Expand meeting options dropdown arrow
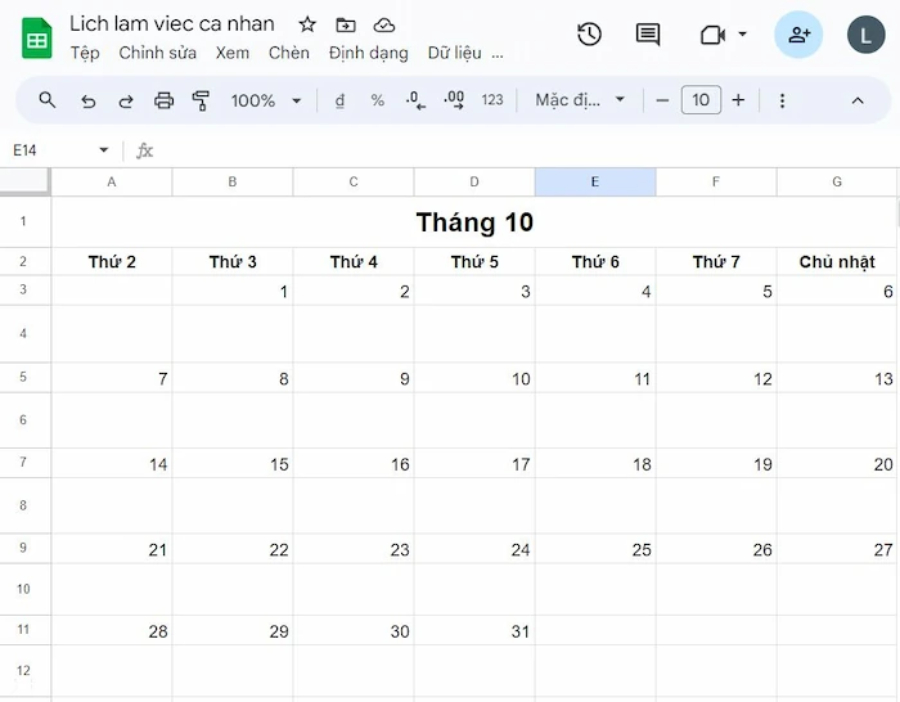Screen dimensions: 900x702 click(742, 34)
